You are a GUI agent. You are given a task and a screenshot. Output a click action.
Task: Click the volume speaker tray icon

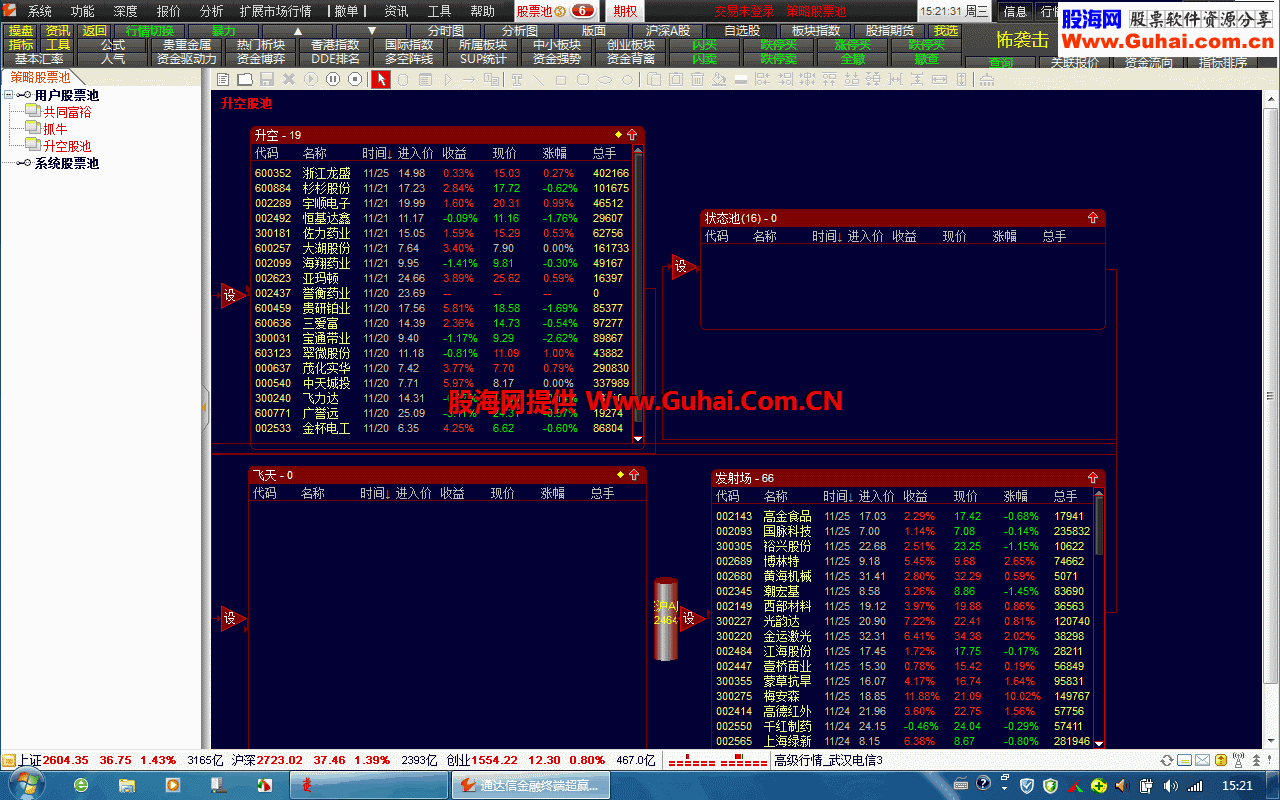pos(1170,786)
